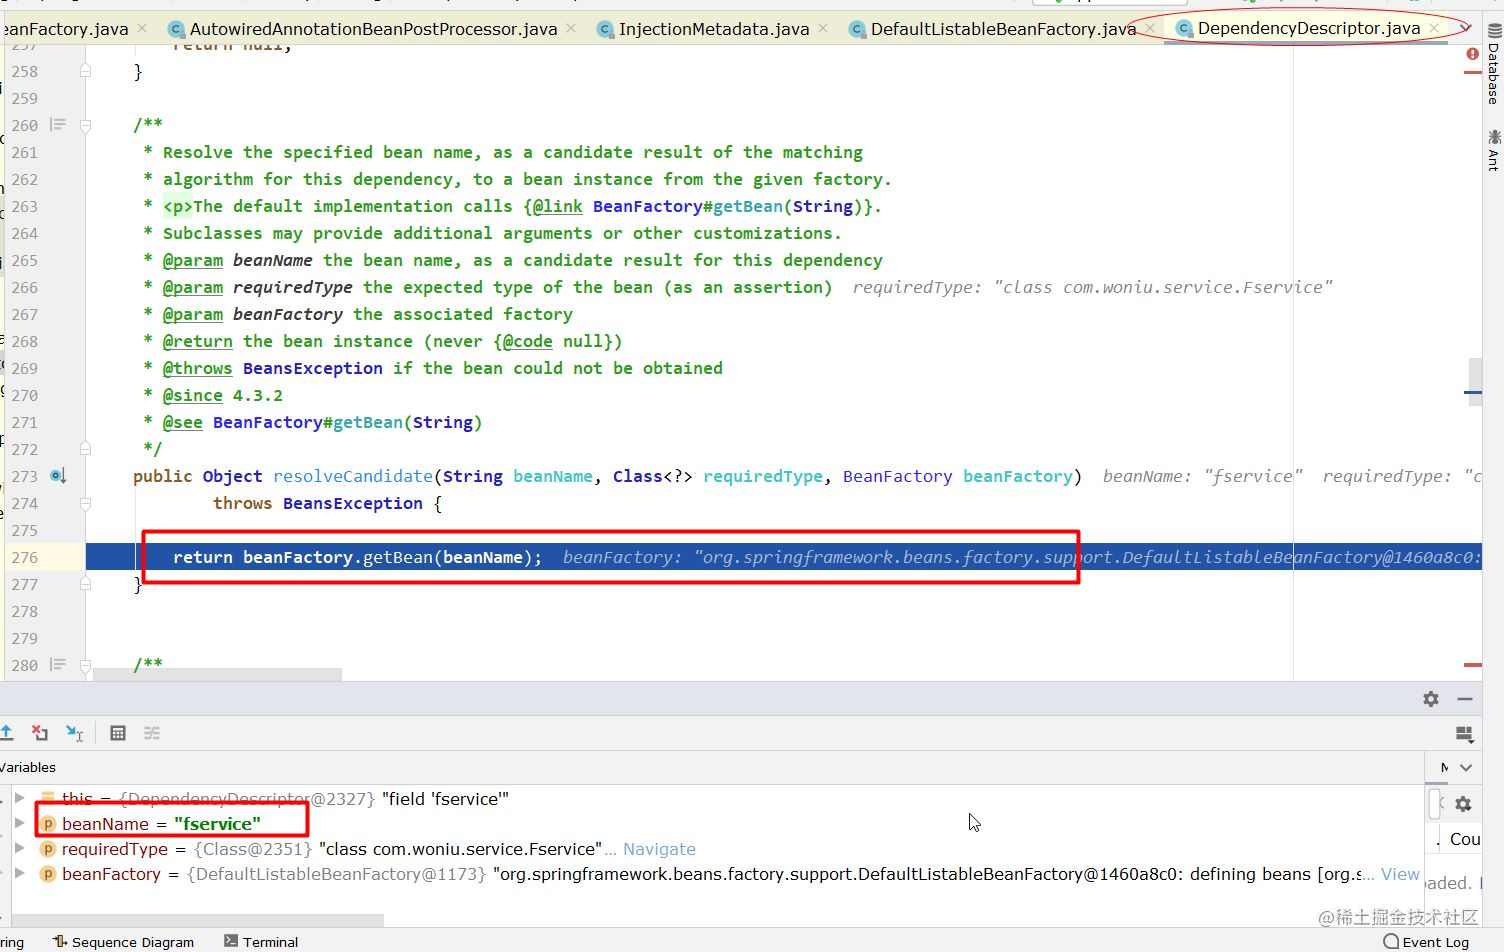Open the Sequence Diagram tab
This screenshot has height=952, width=1504.
click(124, 942)
